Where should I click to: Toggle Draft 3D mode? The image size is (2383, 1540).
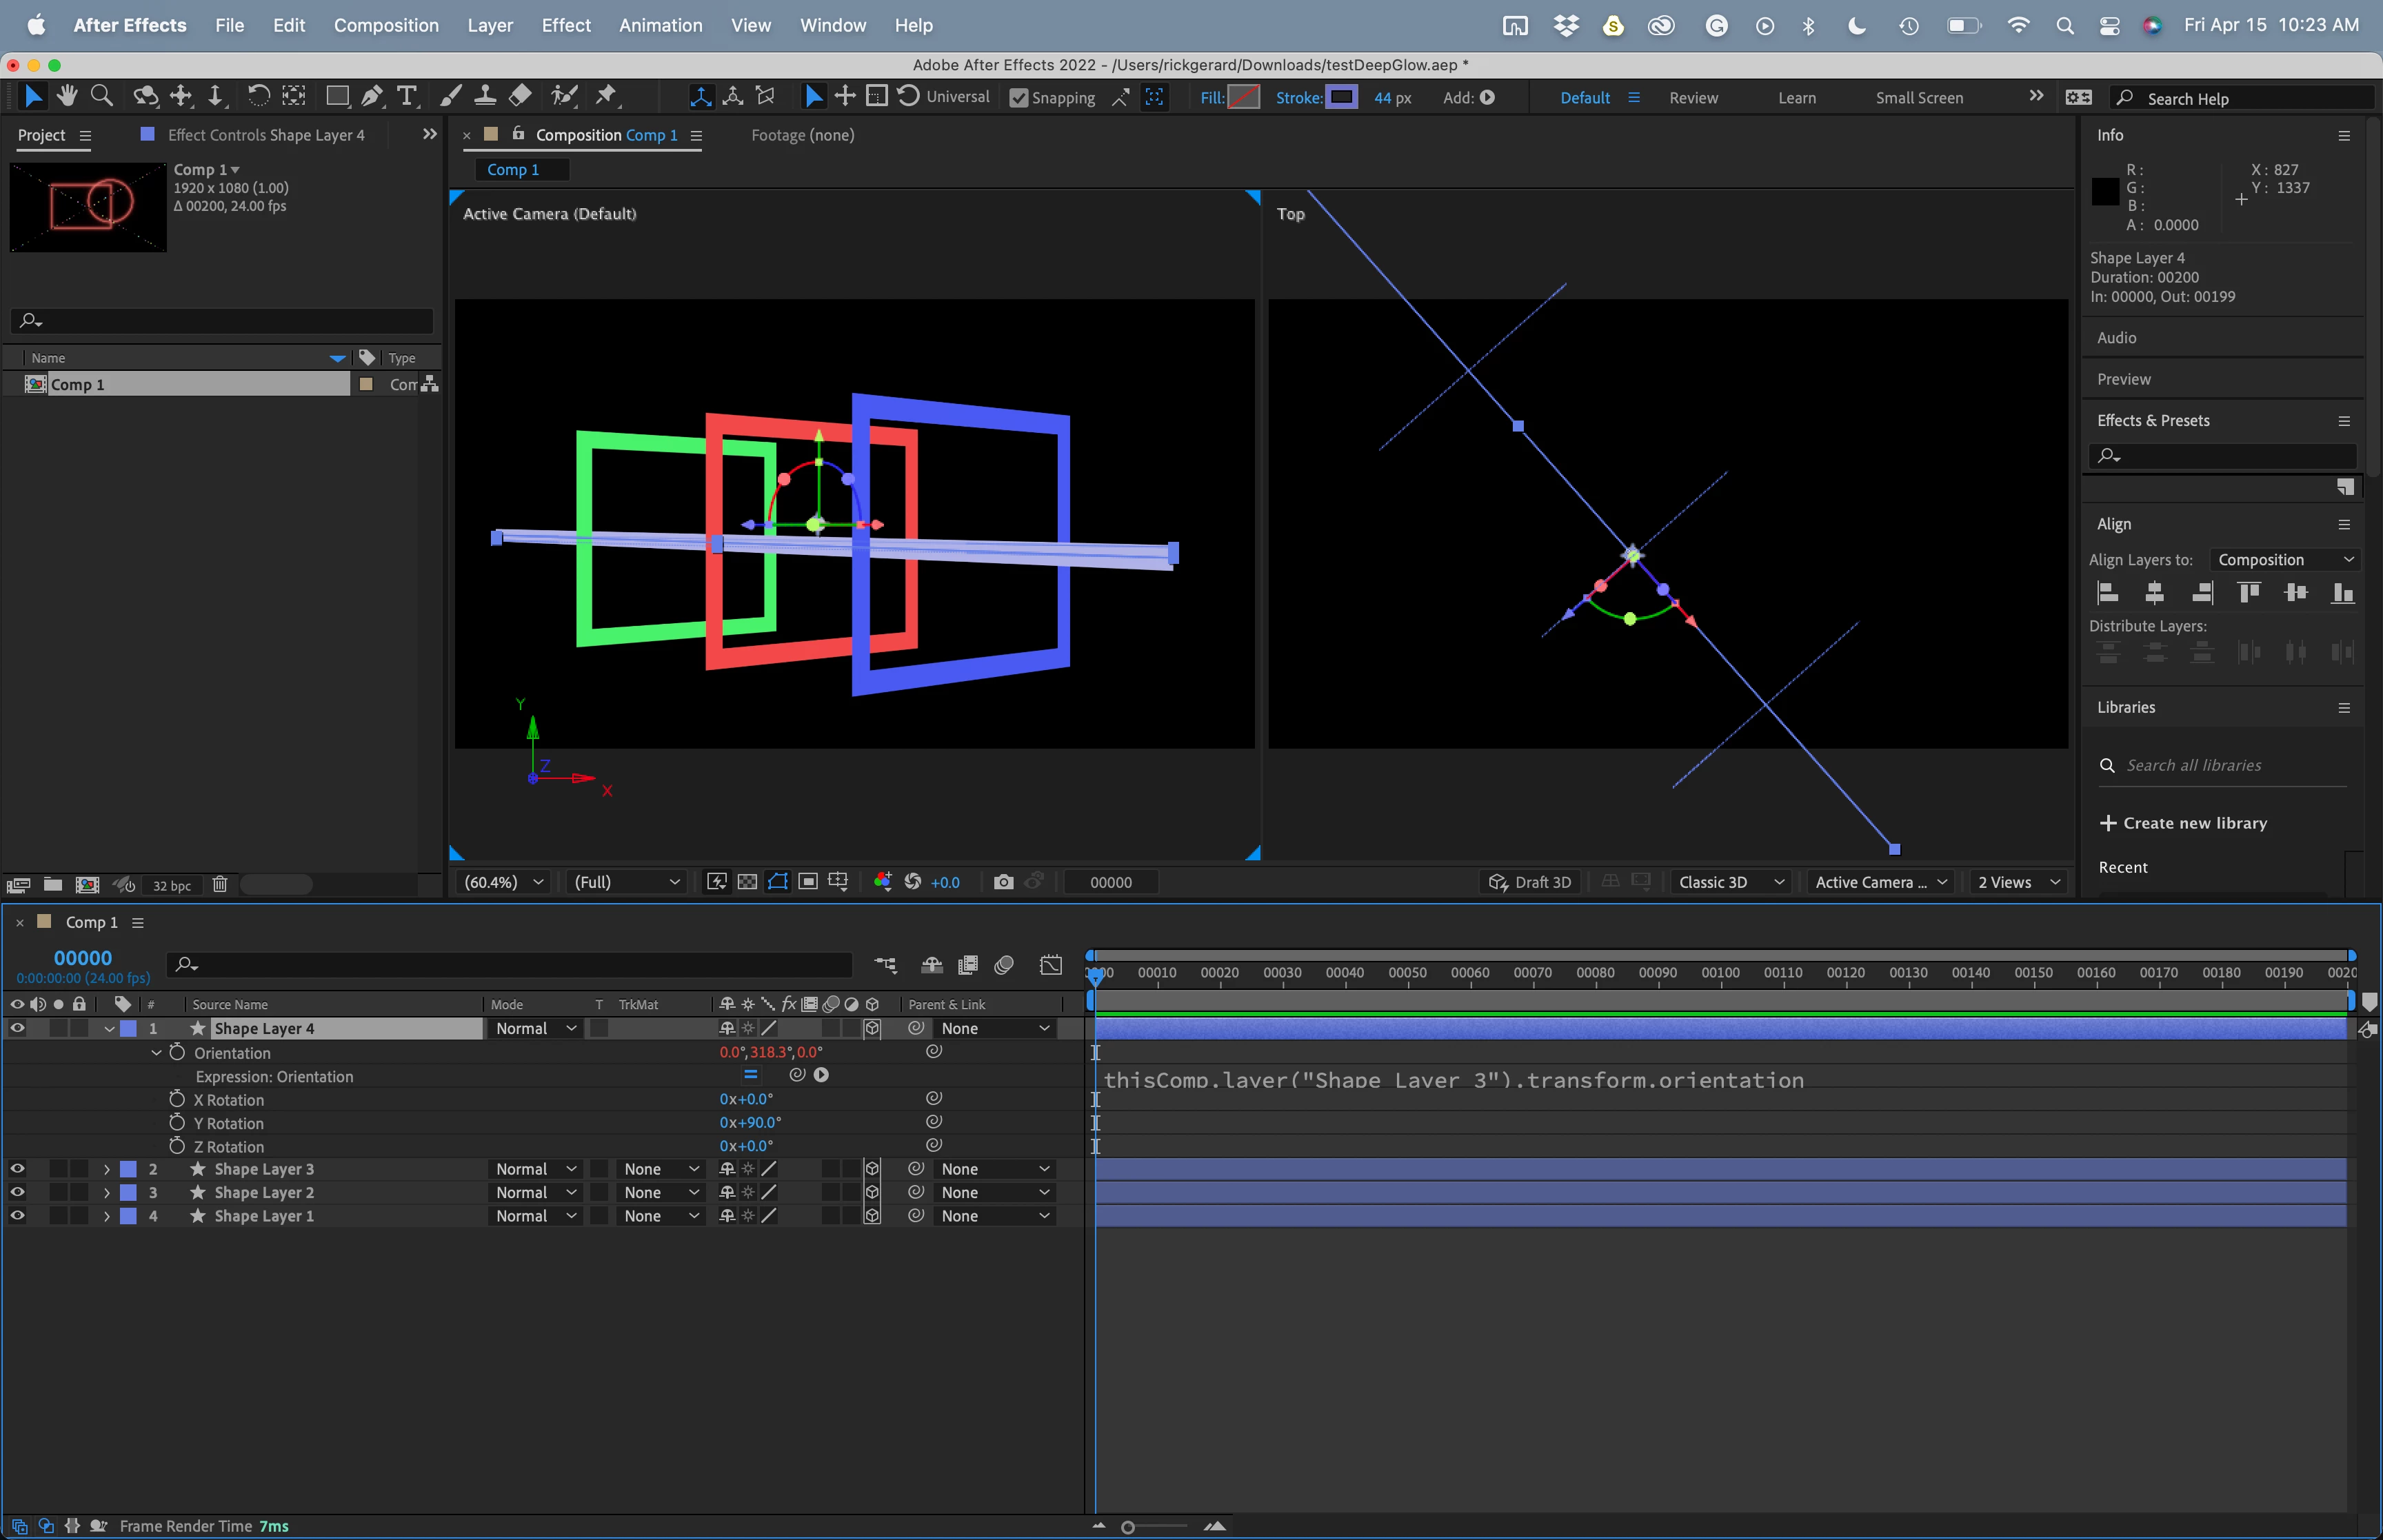(1530, 882)
